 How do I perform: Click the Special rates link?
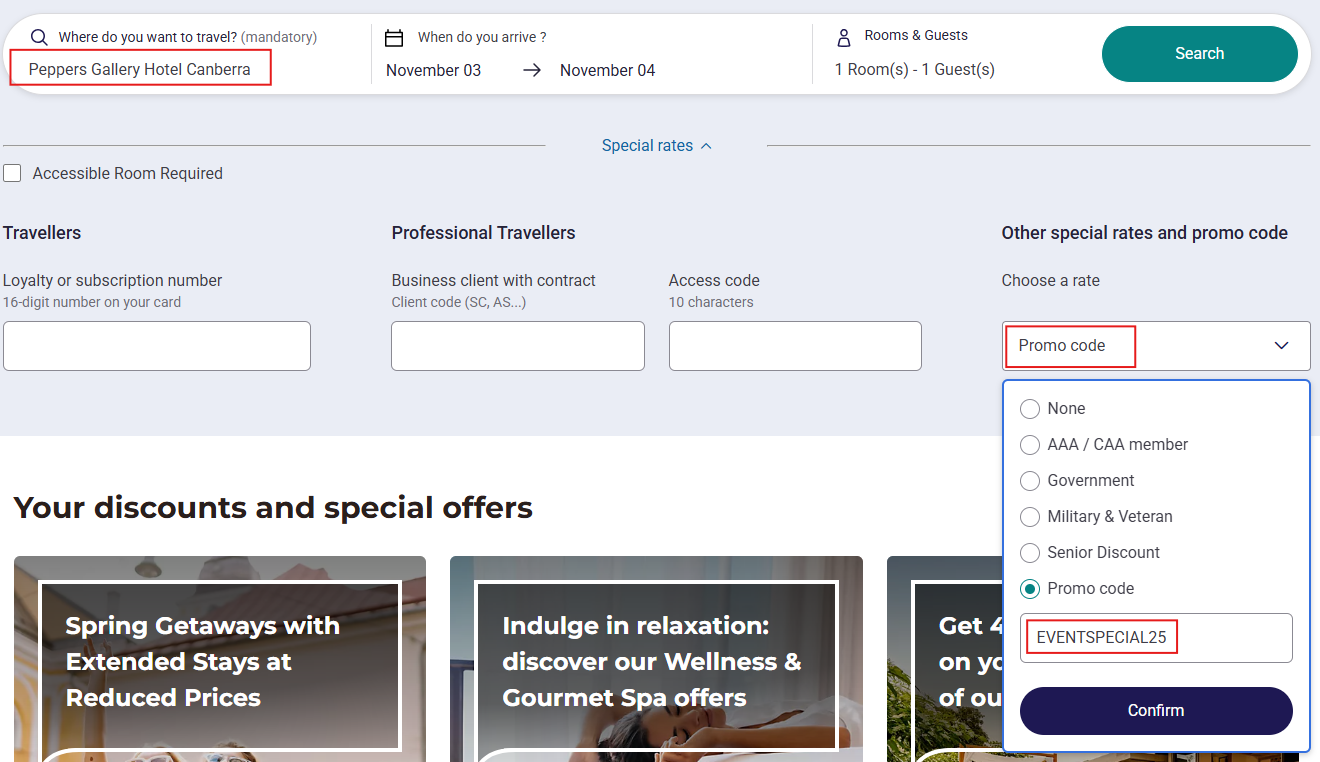[x=647, y=146]
